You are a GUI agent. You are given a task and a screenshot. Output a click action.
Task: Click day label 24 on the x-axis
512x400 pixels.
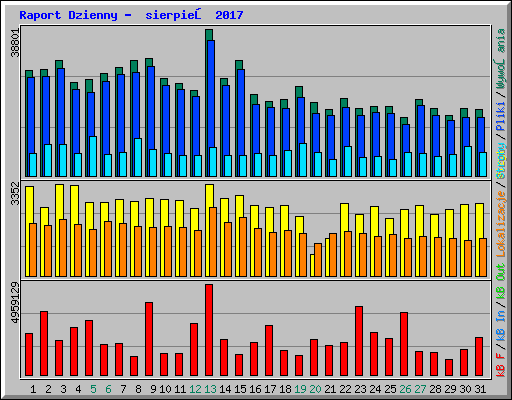click(x=375, y=389)
